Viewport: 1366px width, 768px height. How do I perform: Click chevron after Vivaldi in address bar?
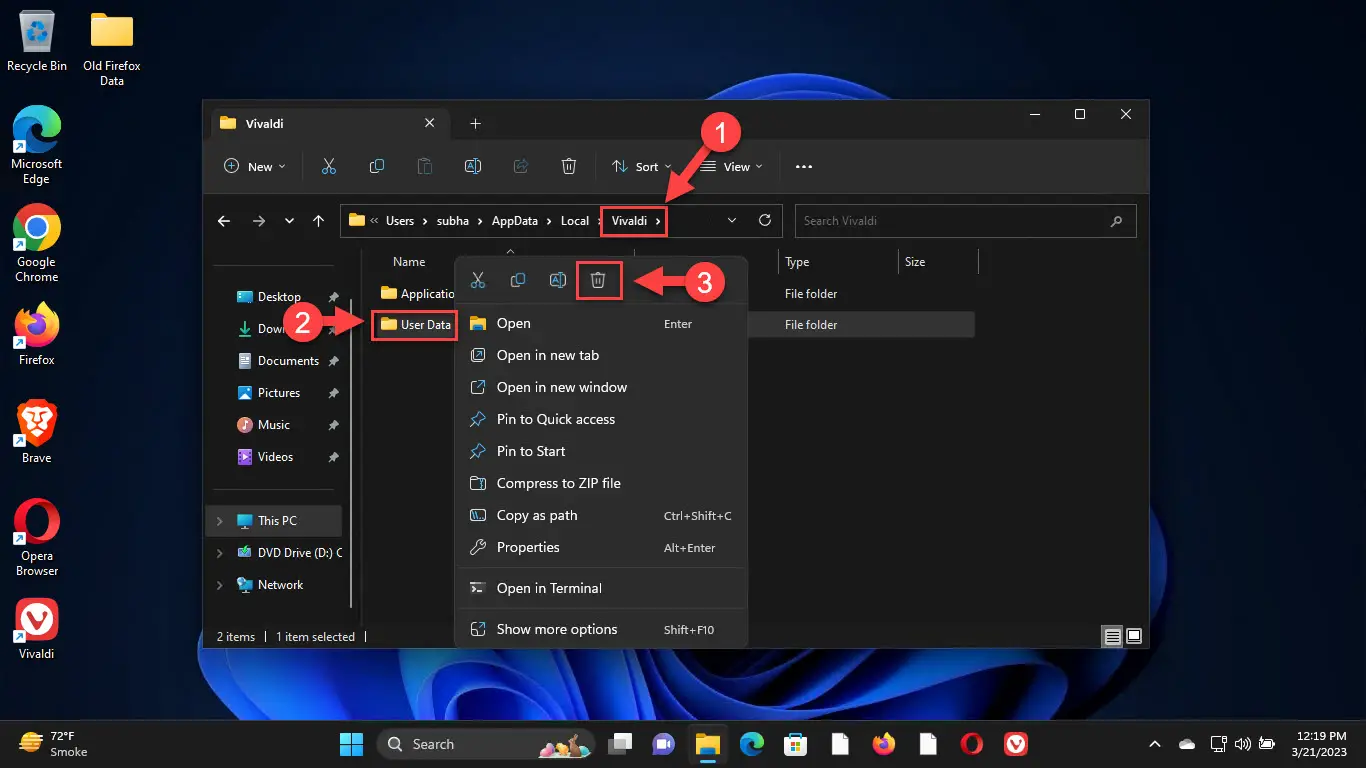658,221
